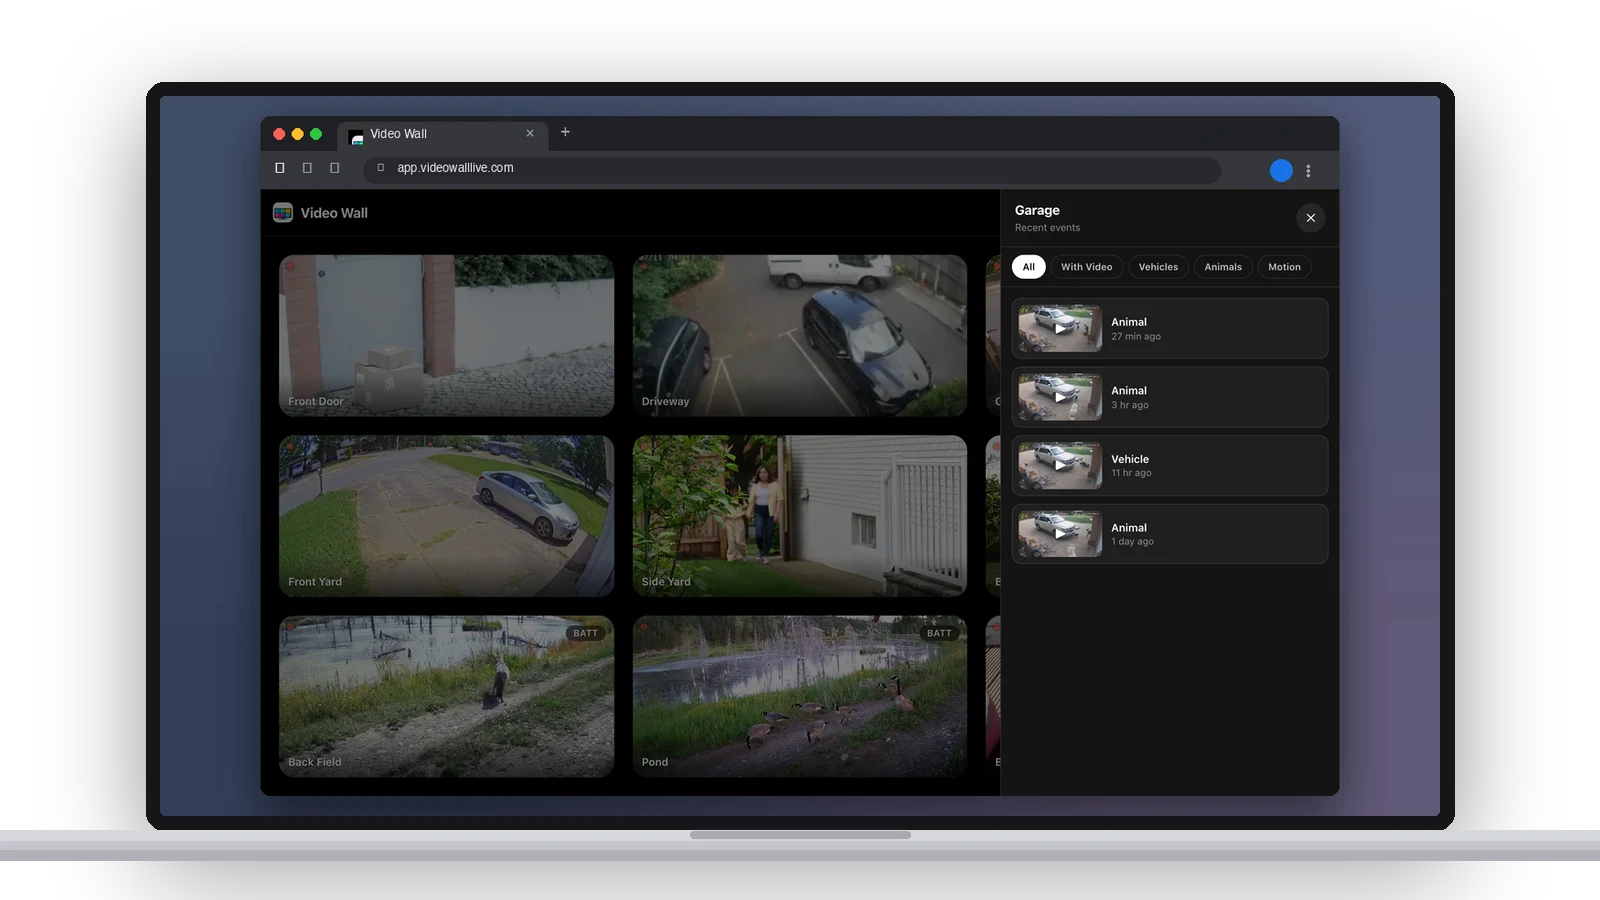Viewport: 1600px width, 900px height.
Task: Filter events by Motion
Action: point(1284,267)
